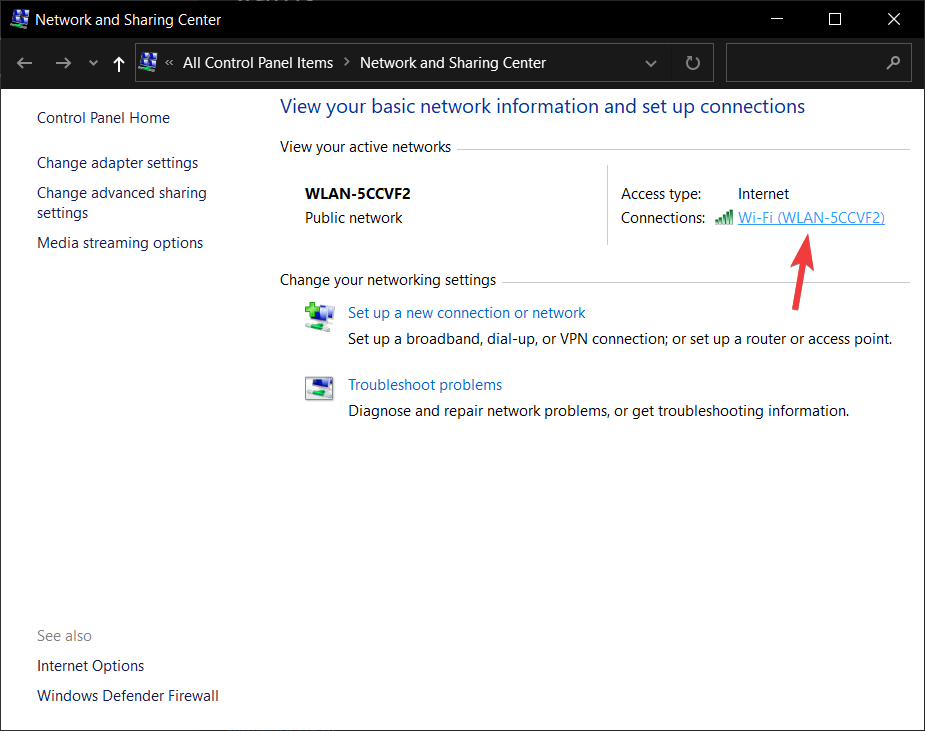Click the Internet access type value
Screen dimensions: 925x731
click(763, 194)
